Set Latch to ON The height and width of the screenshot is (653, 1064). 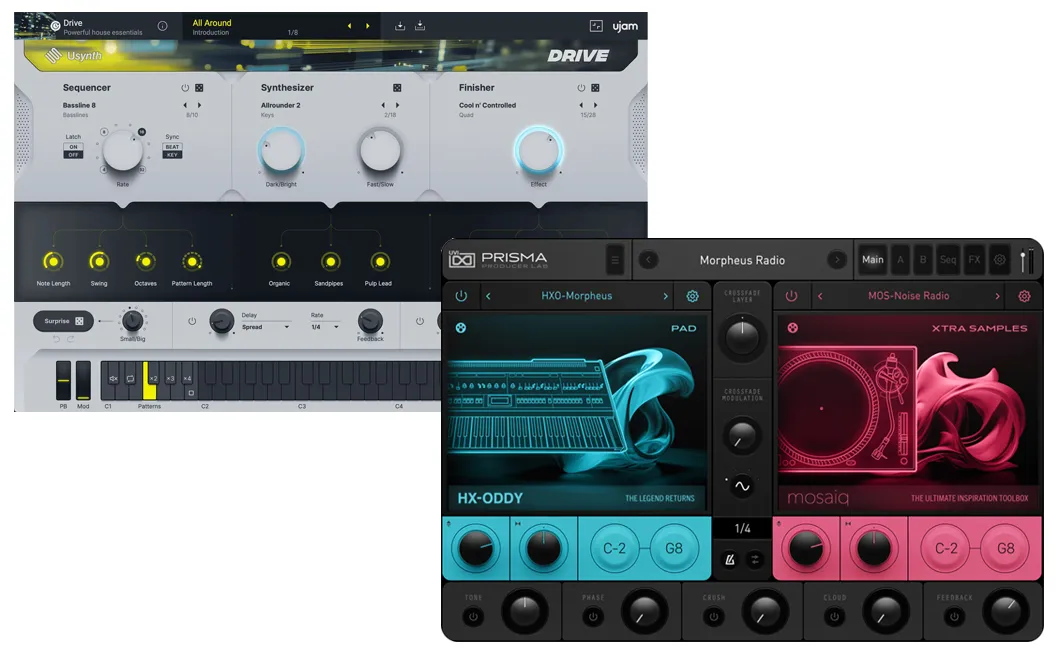coord(73,147)
